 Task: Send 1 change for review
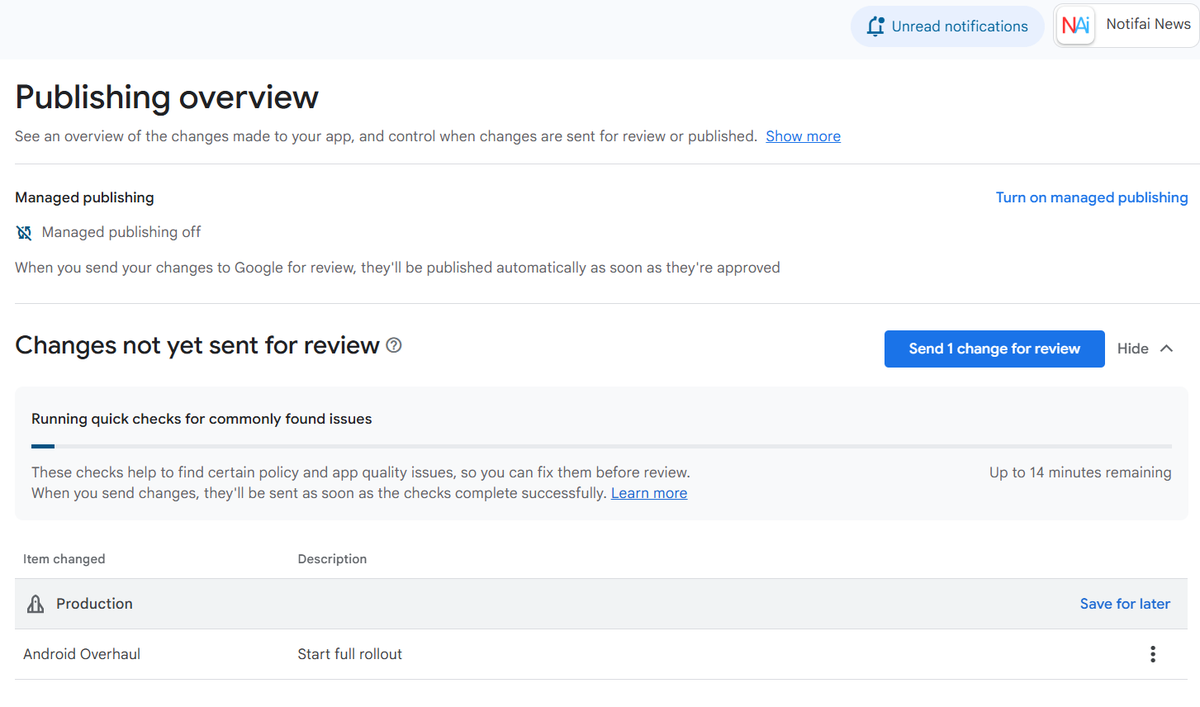pos(994,349)
